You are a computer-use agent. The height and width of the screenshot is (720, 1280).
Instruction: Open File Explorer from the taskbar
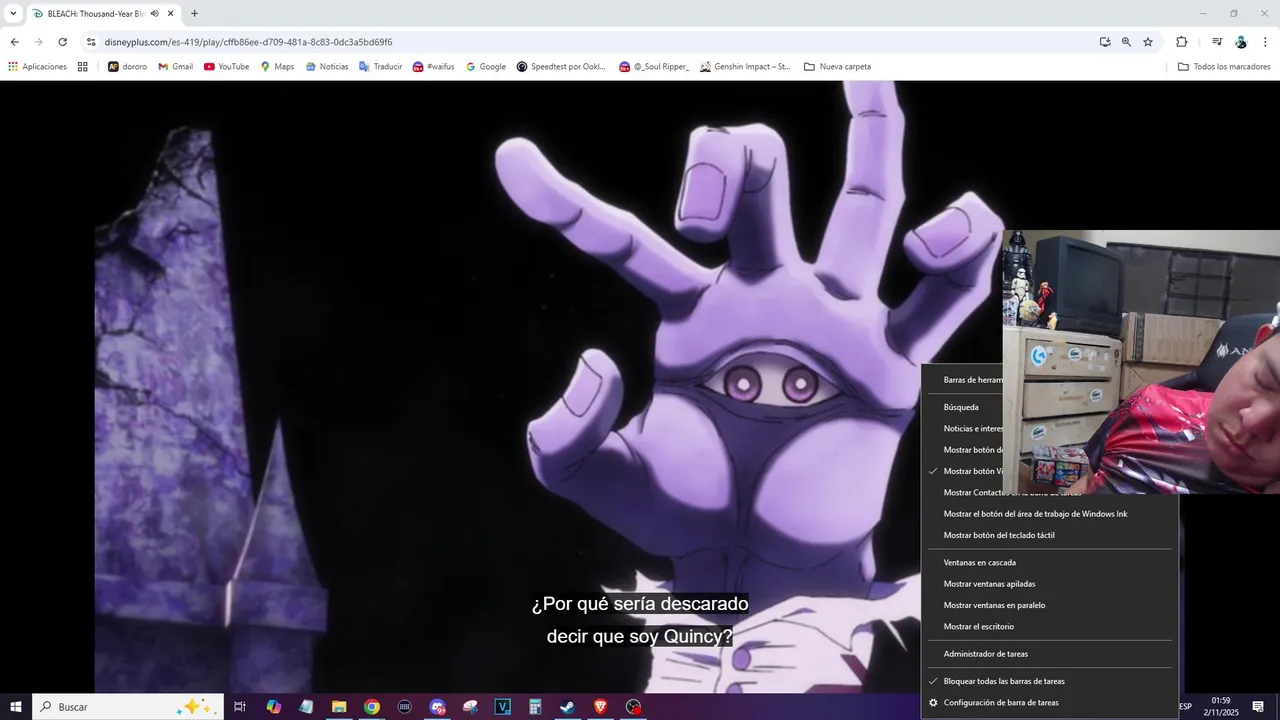(x=339, y=707)
